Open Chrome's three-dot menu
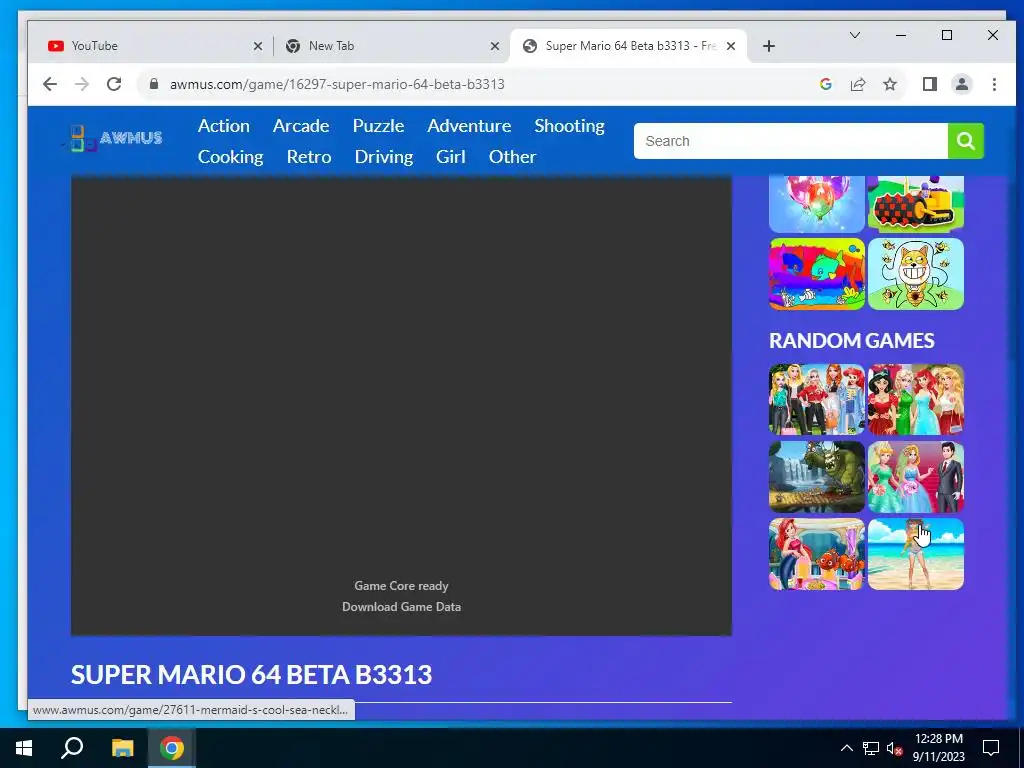 (x=994, y=84)
